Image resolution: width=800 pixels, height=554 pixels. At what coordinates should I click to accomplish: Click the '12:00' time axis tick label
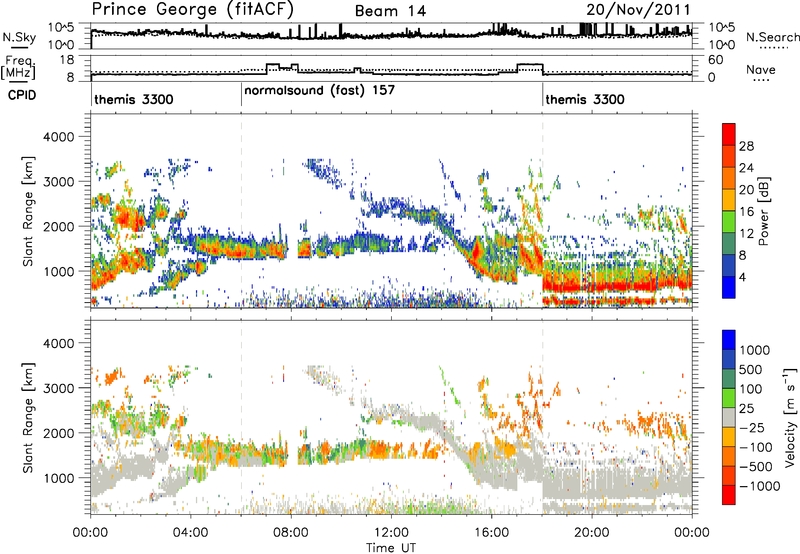(x=391, y=533)
